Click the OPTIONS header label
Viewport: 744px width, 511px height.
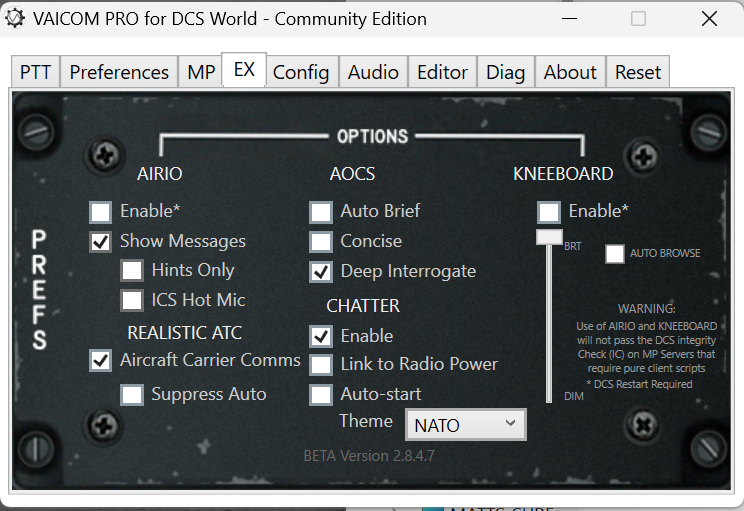(372, 137)
